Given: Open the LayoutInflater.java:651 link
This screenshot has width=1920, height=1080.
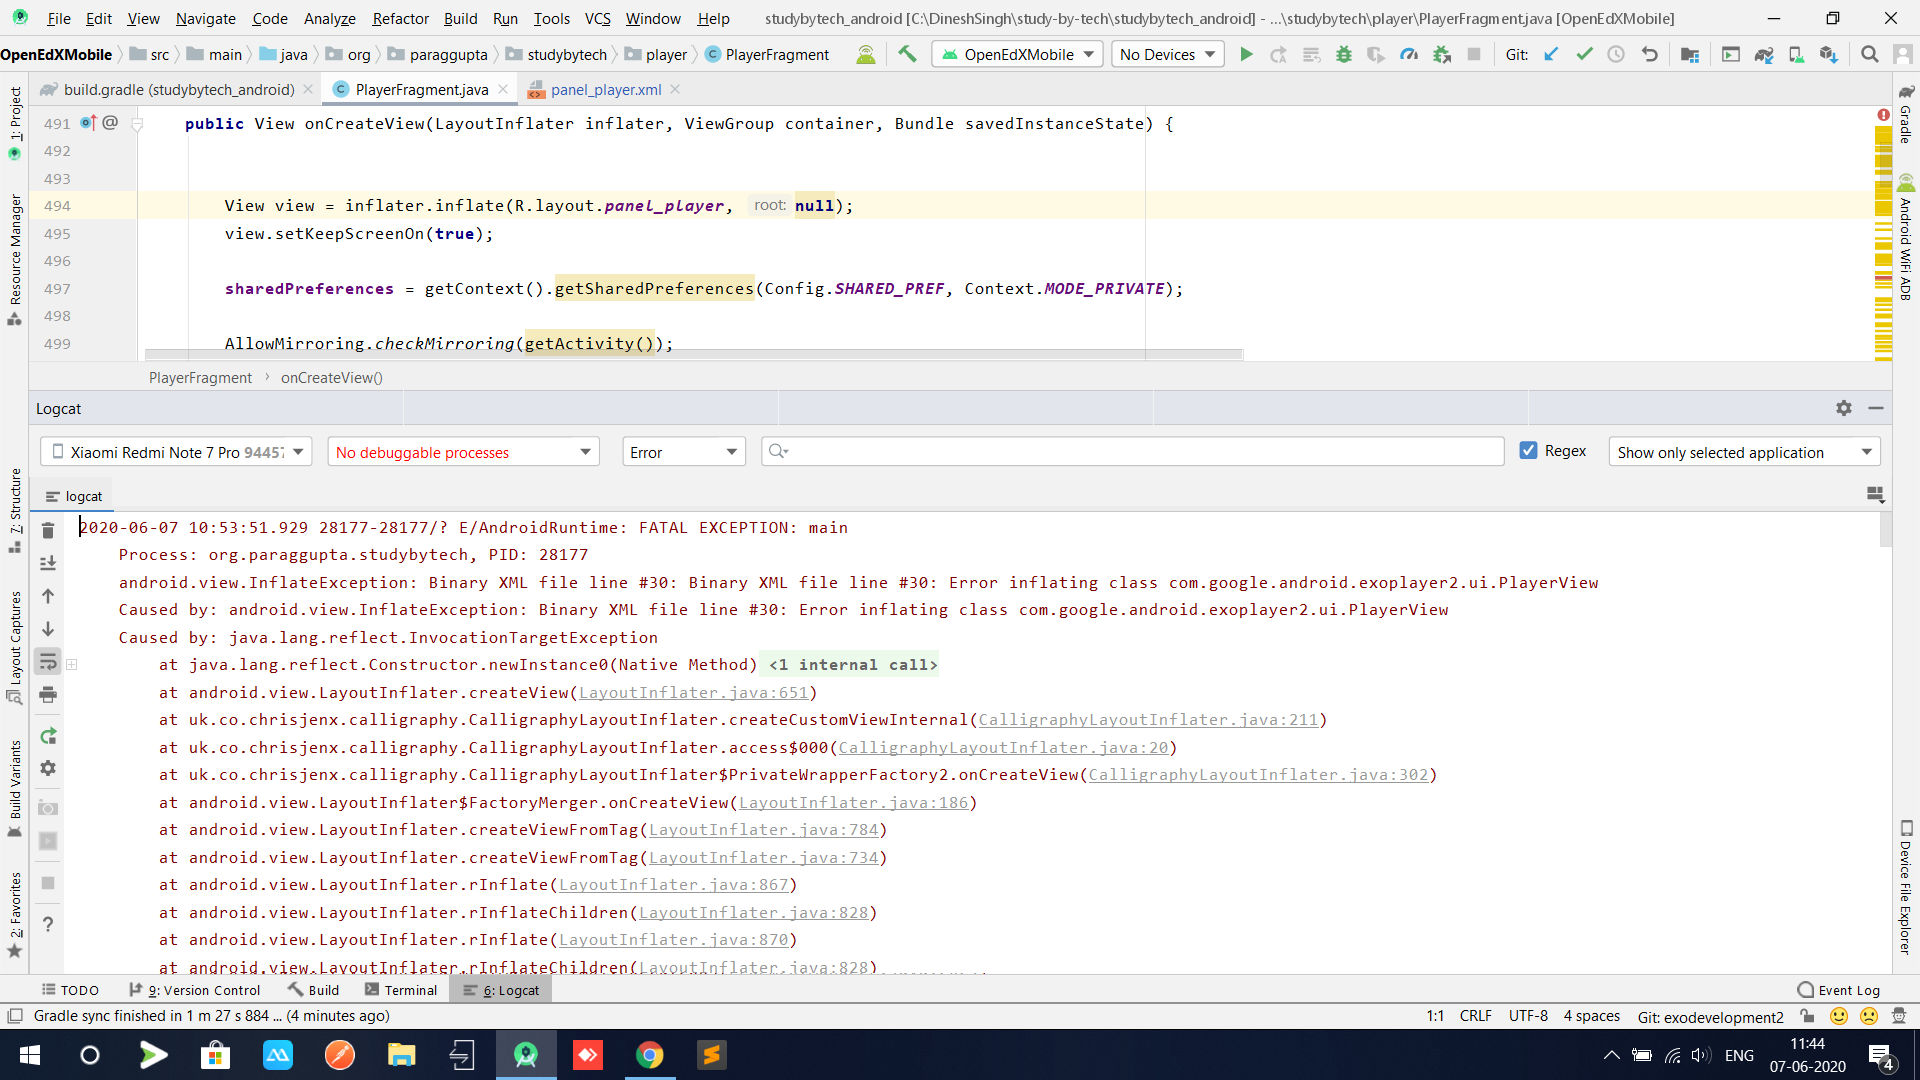Looking at the screenshot, I should (693, 693).
